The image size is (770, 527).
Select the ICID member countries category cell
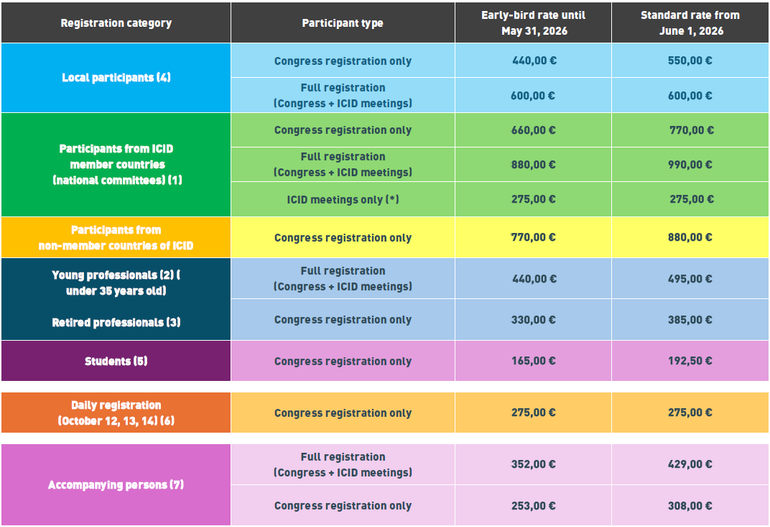pos(116,164)
